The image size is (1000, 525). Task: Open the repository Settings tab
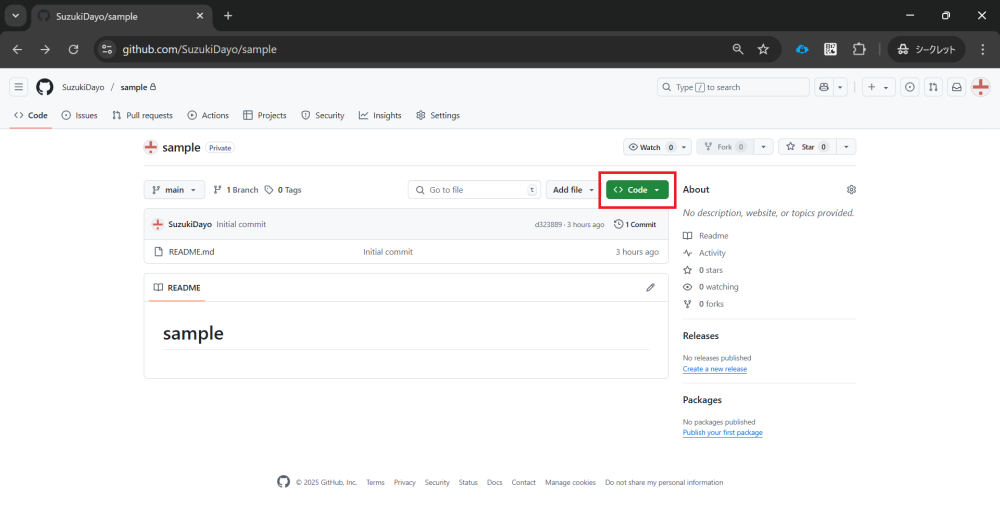tap(438, 115)
